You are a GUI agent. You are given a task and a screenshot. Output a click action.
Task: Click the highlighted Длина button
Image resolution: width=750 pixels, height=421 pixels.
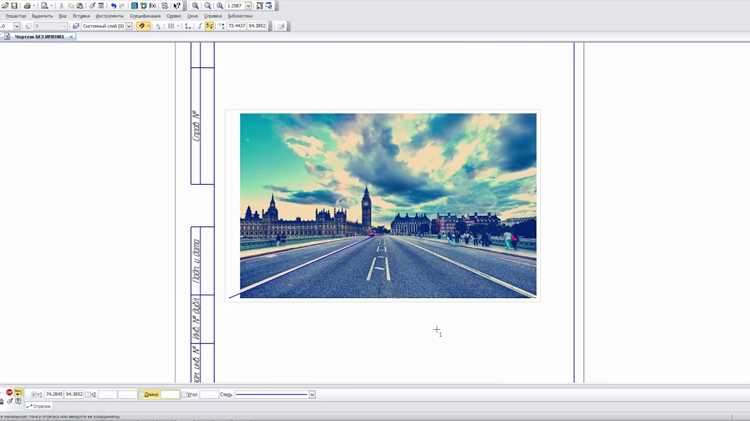(x=151, y=395)
